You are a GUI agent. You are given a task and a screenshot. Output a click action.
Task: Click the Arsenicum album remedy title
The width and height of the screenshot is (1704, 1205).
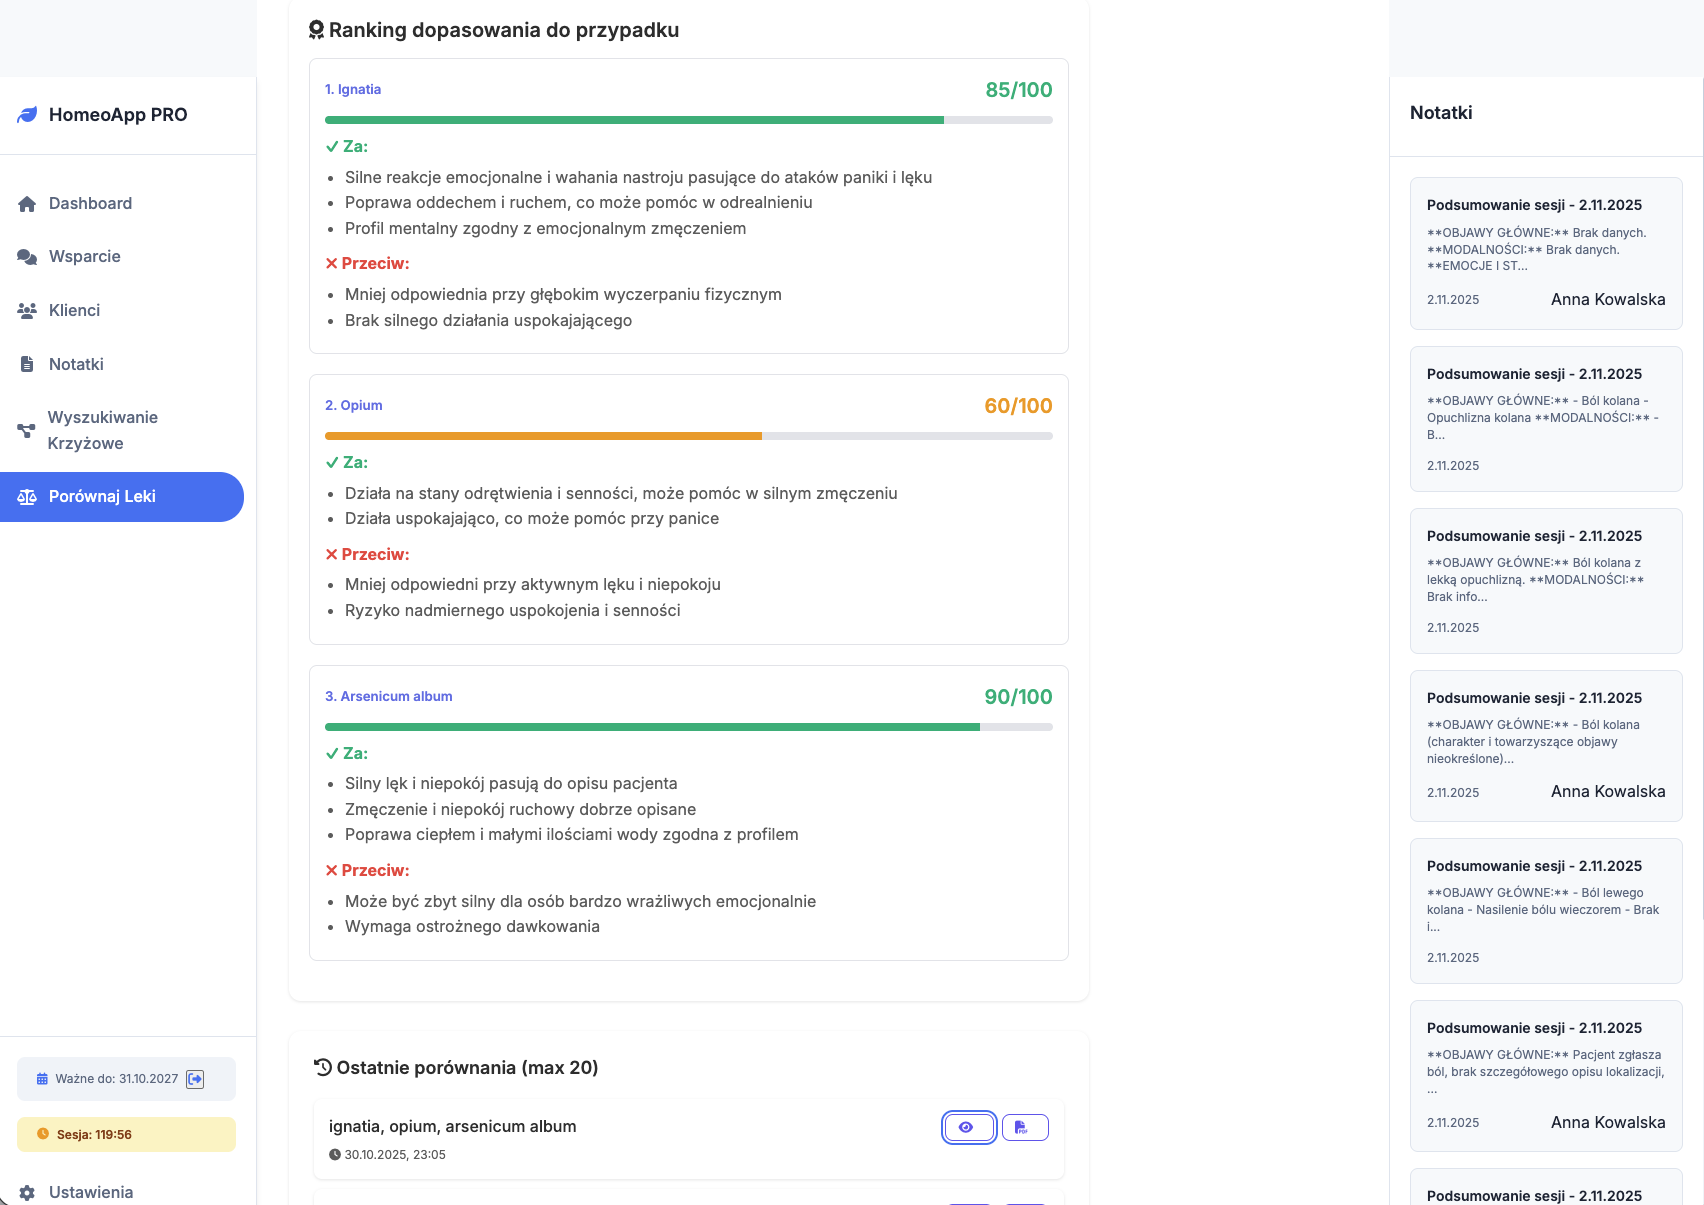pyautogui.click(x=388, y=696)
